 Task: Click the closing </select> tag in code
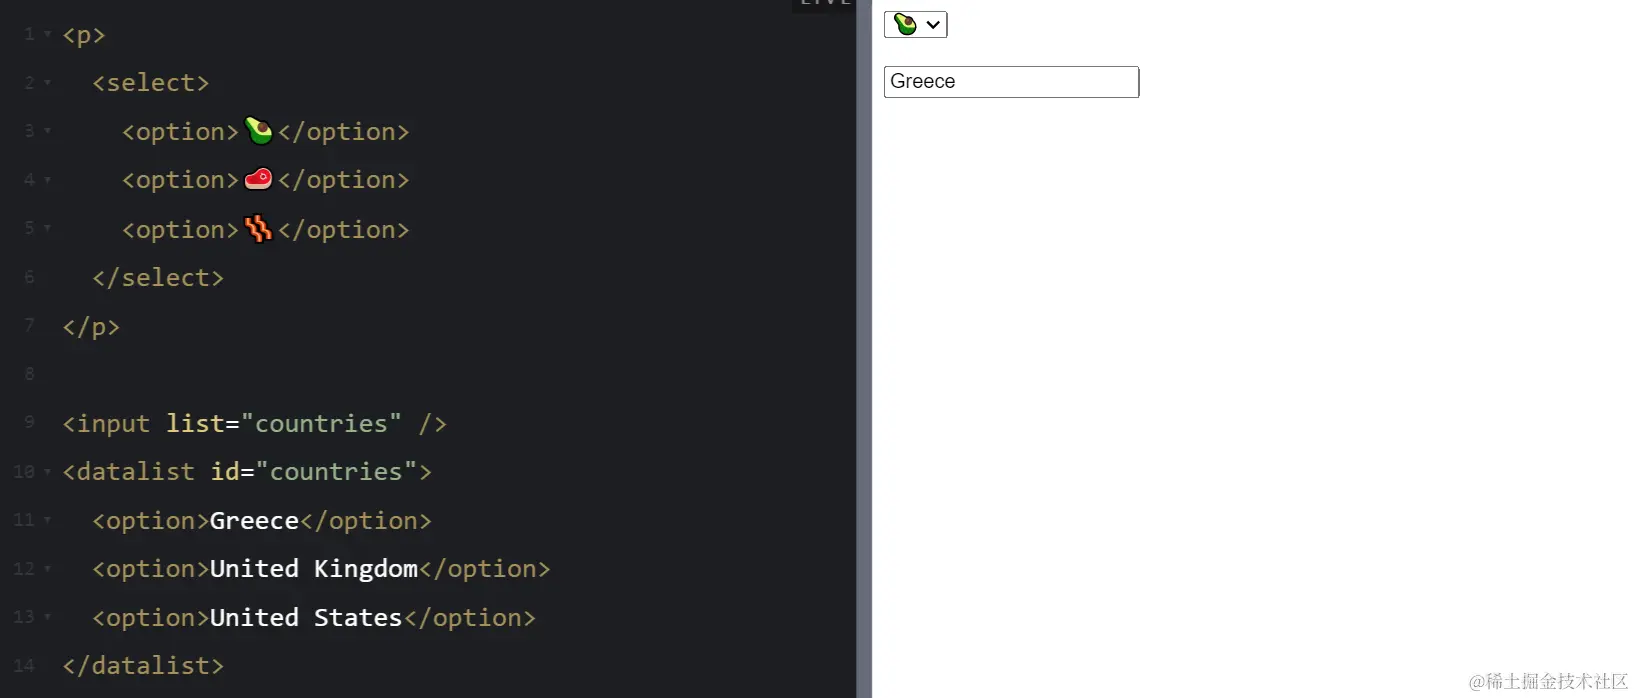point(158,278)
